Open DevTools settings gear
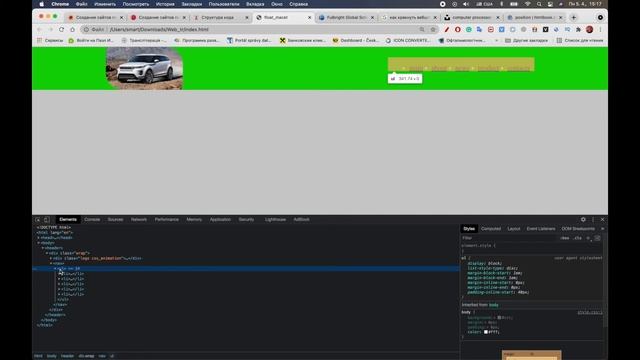Screen dimensions: 640x360 pos(583,220)
